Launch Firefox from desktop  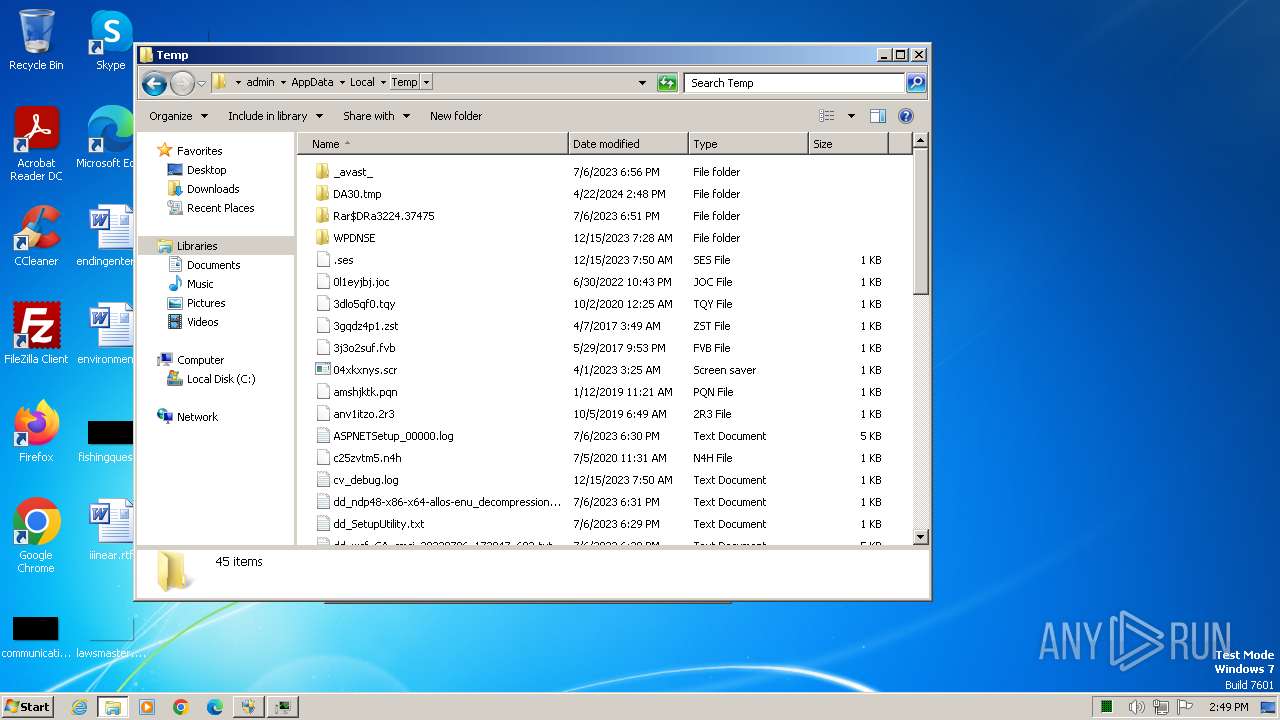[x=36, y=431]
